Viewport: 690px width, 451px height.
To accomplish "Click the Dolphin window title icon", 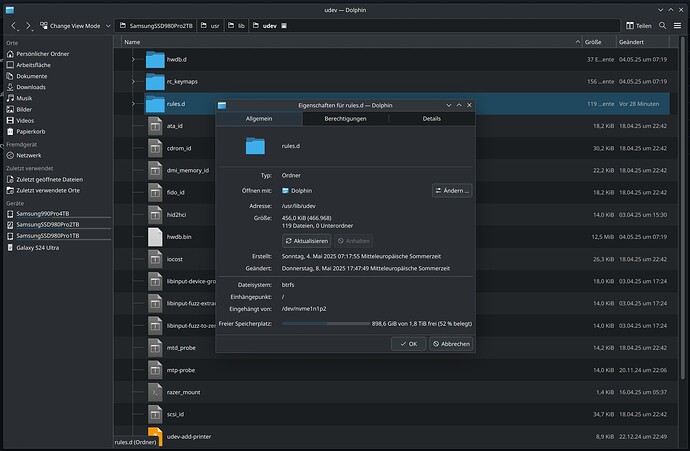I will click(x=10, y=10).
